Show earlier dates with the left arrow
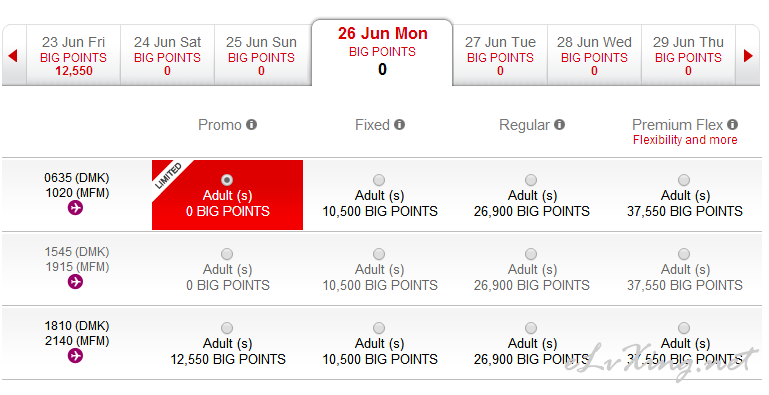769x395 pixels. (13, 55)
